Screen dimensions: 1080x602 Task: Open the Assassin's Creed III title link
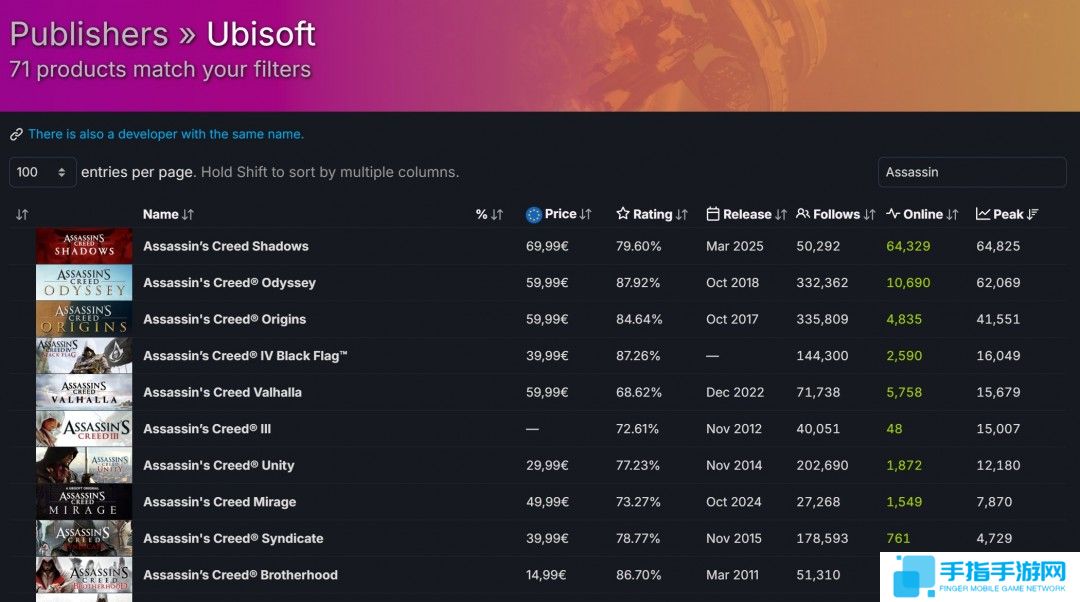tap(207, 428)
